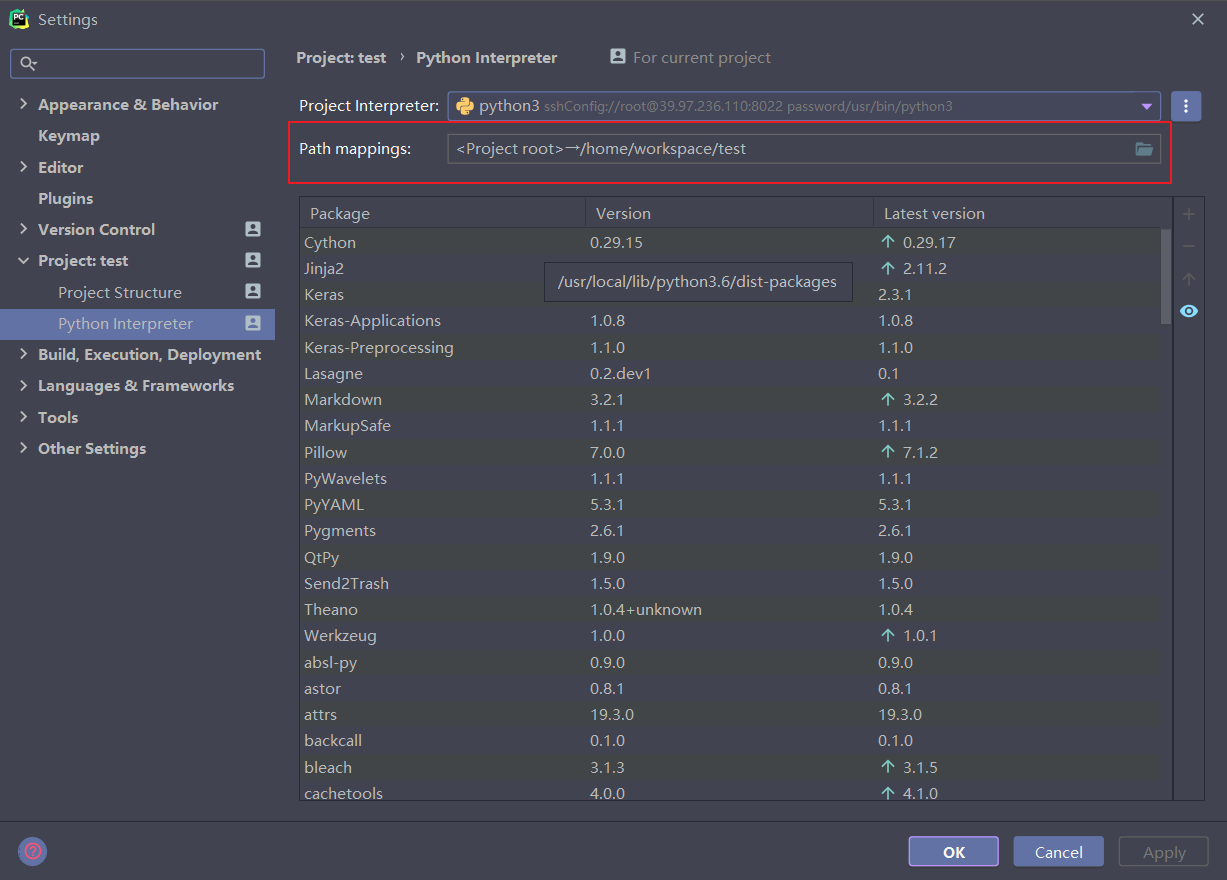This screenshot has width=1227, height=880.
Task: Select the Keras-Applications package row
Action: pos(730,321)
